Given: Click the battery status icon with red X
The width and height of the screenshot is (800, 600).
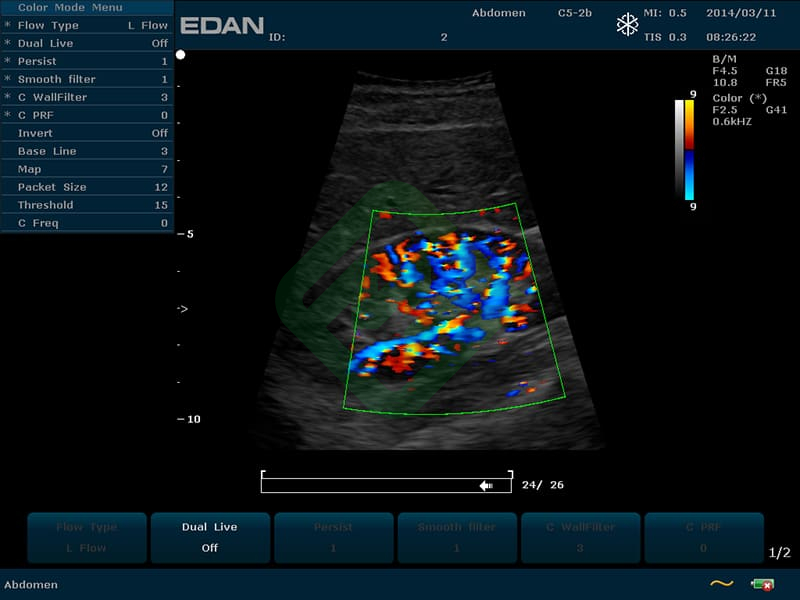Looking at the screenshot, I should [763, 583].
